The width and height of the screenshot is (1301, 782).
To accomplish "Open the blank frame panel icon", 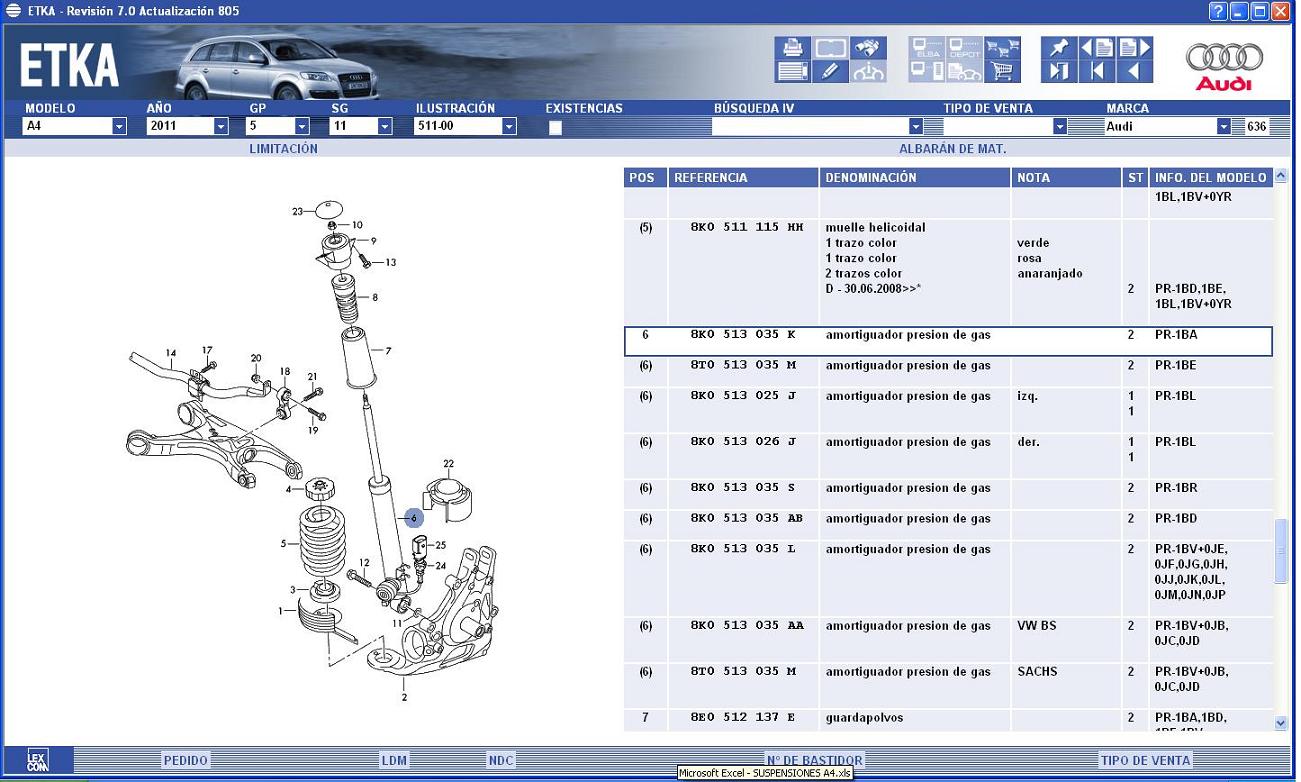I will (x=830, y=48).
